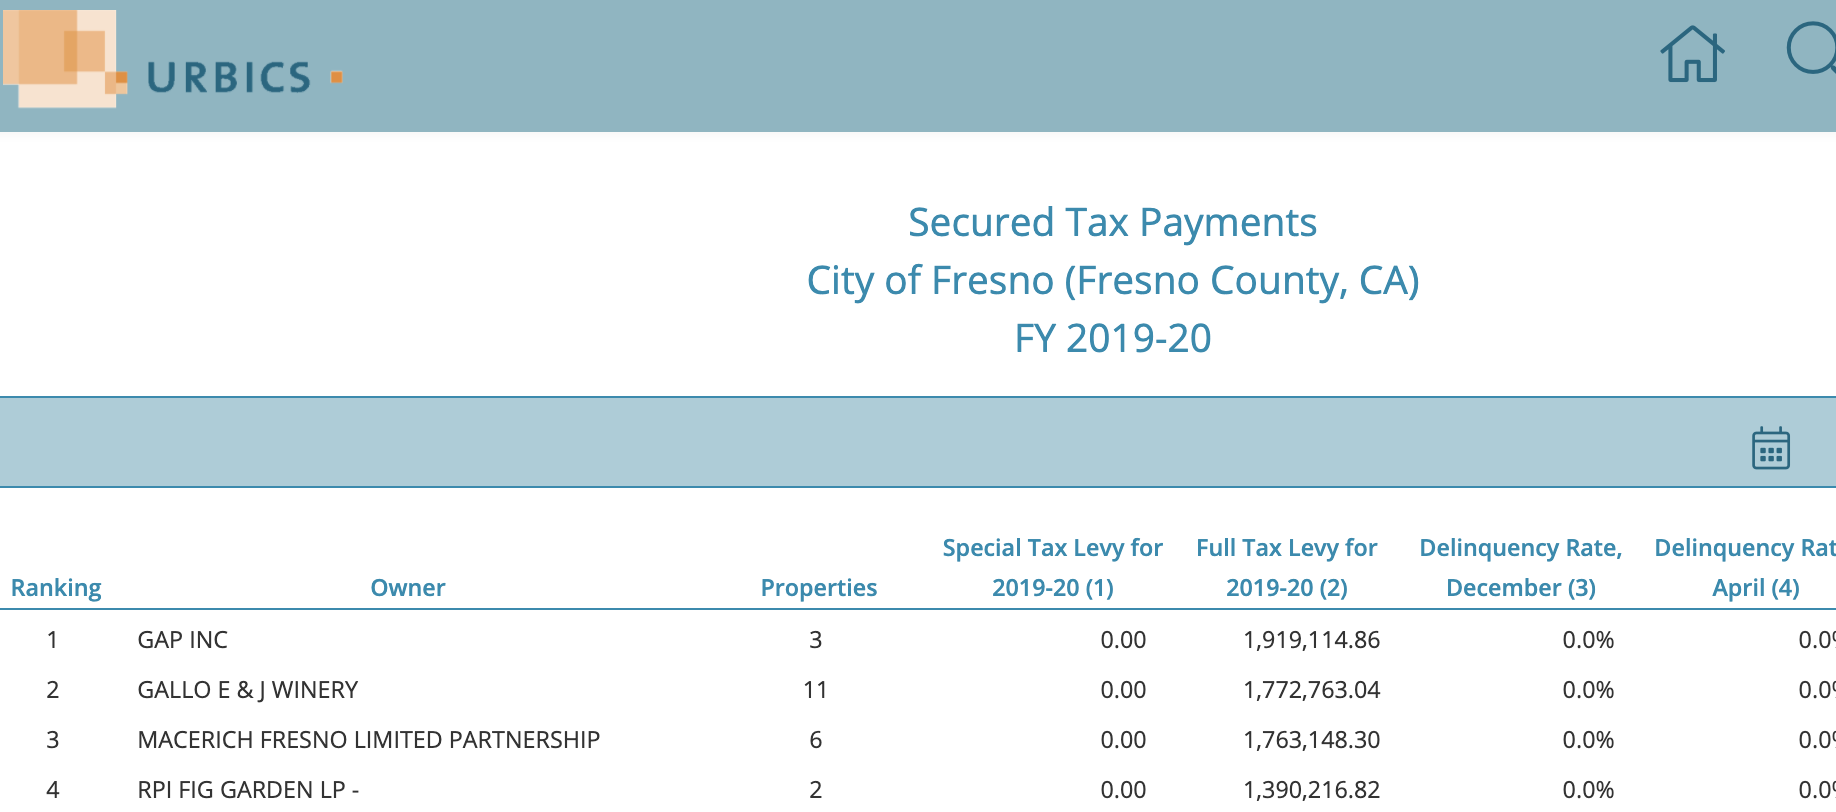Click the FY 2019-20 heading
The height and width of the screenshot is (812, 1836).
[x=1112, y=339]
